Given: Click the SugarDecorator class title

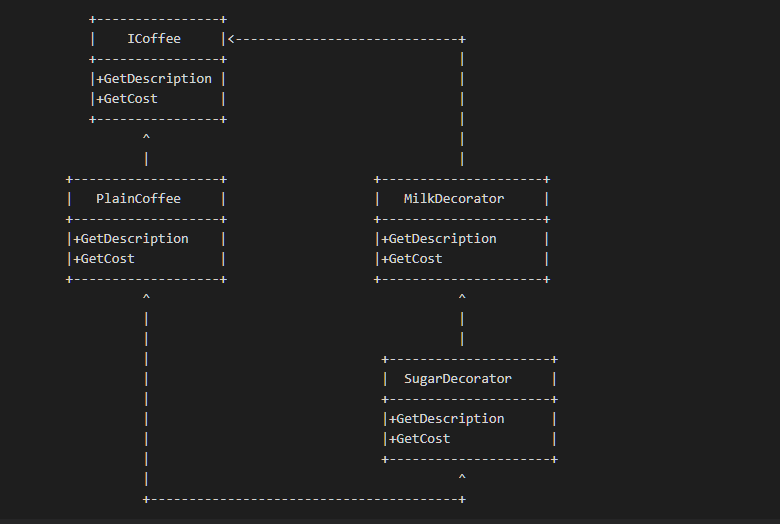Looking at the screenshot, I should tap(458, 379).
